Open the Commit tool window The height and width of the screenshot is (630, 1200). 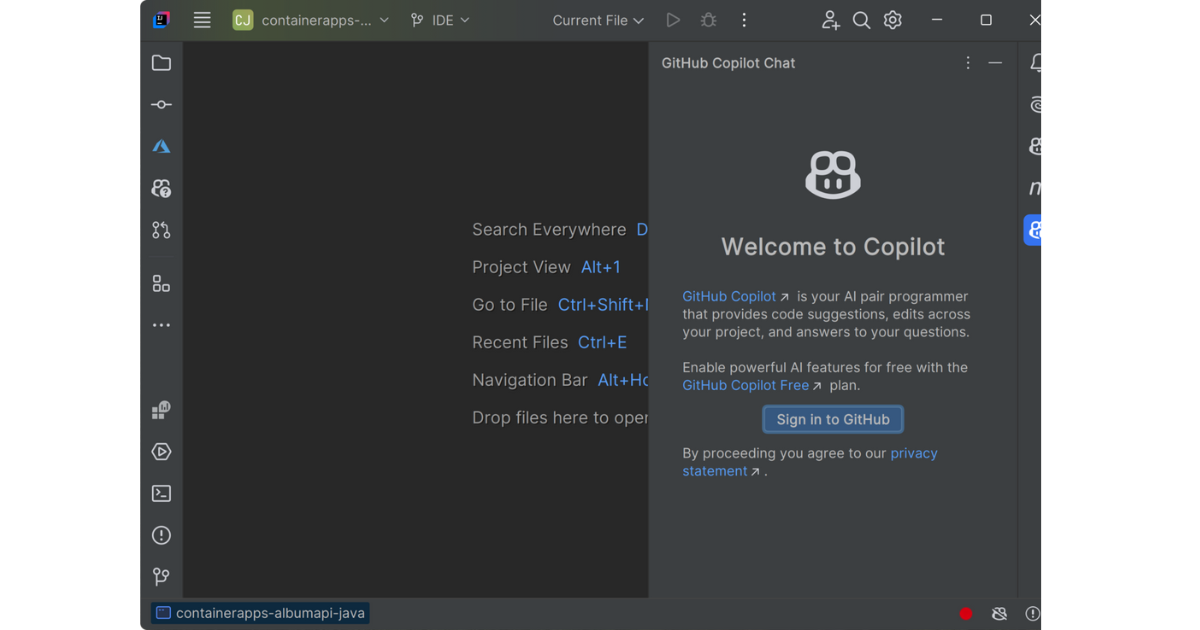click(161, 104)
